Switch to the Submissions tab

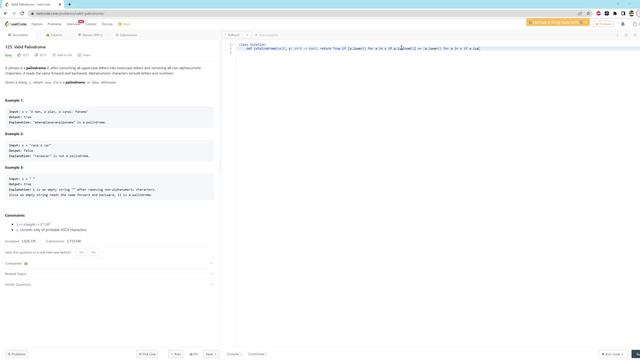127,35
